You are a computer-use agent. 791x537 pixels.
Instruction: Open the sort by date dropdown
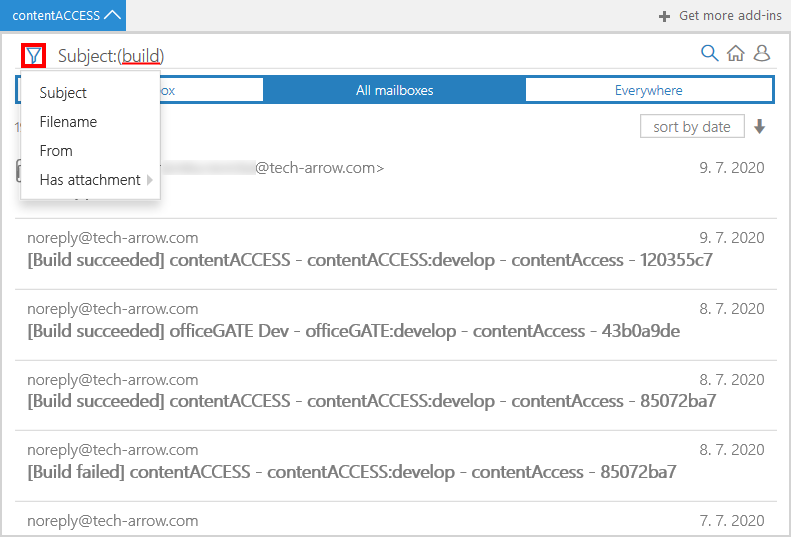pos(692,127)
